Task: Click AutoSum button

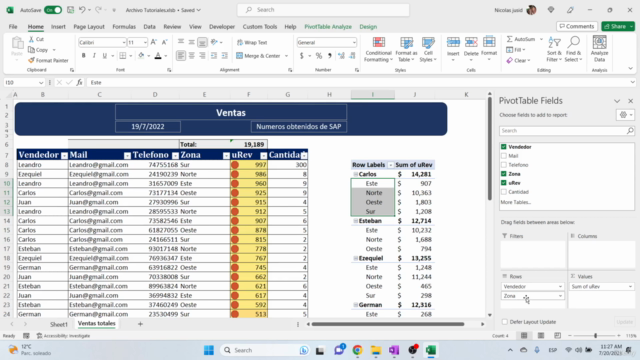Action: (x=521, y=39)
